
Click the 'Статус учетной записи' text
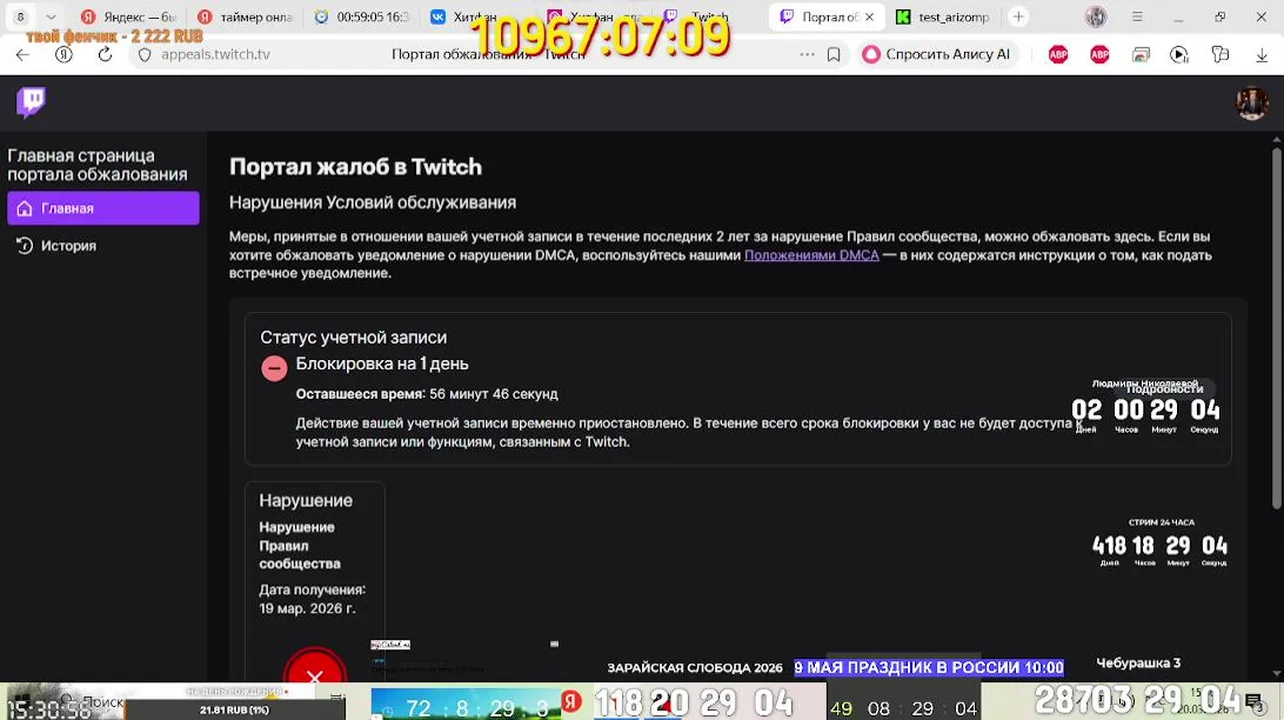(x=353, y=338)
